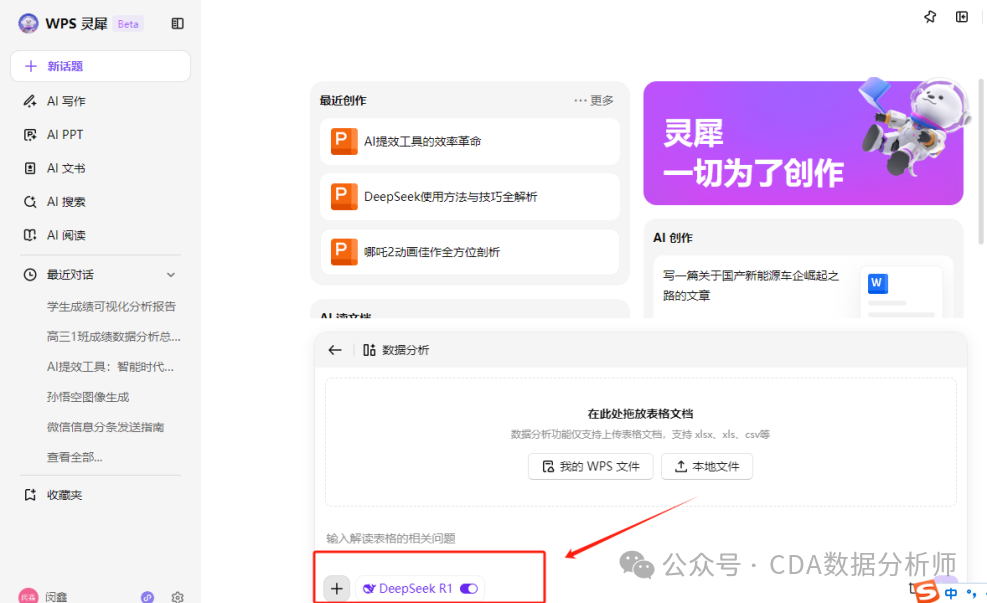Click the user avatar 闵鑫
987x603 pixels.
[x=28, y=596]
